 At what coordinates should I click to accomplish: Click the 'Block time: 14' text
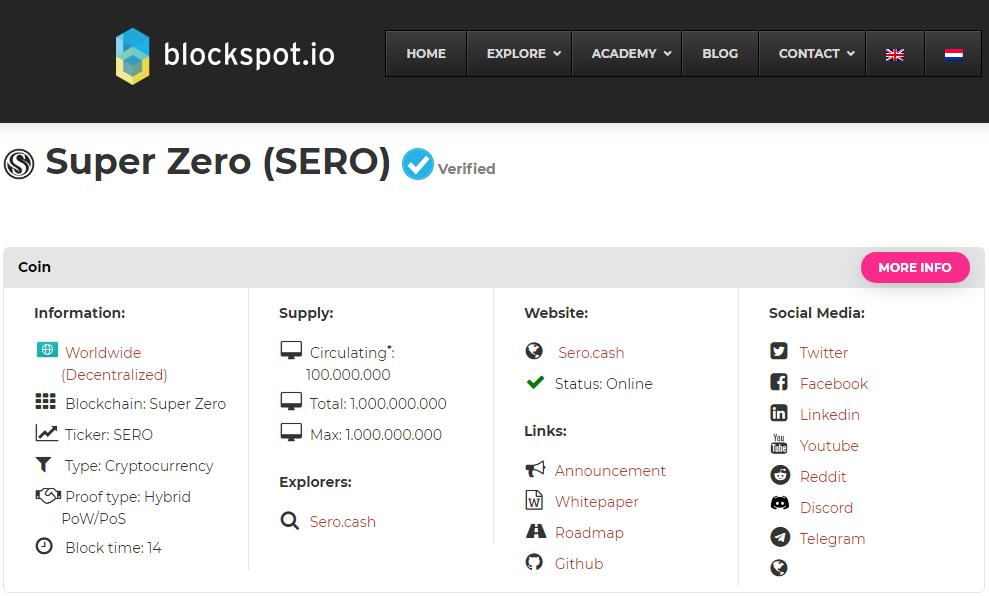[114, 547]
